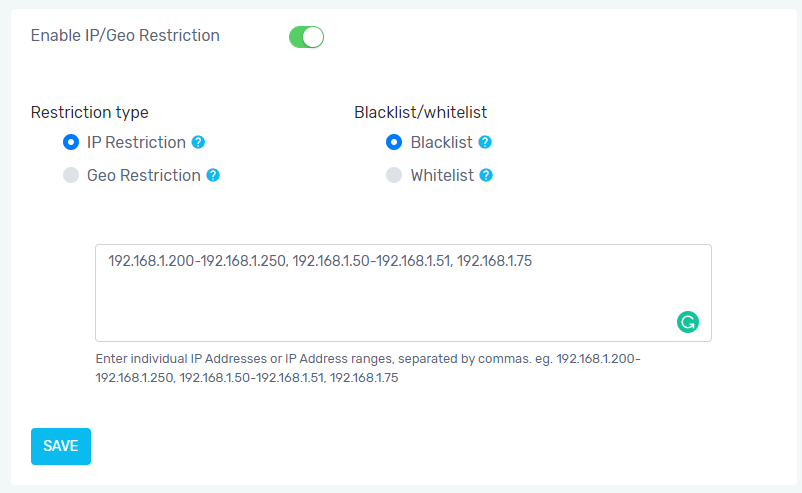Focus the IP address list text area
The height and width of the screenshot is (493, 802).
403,293
